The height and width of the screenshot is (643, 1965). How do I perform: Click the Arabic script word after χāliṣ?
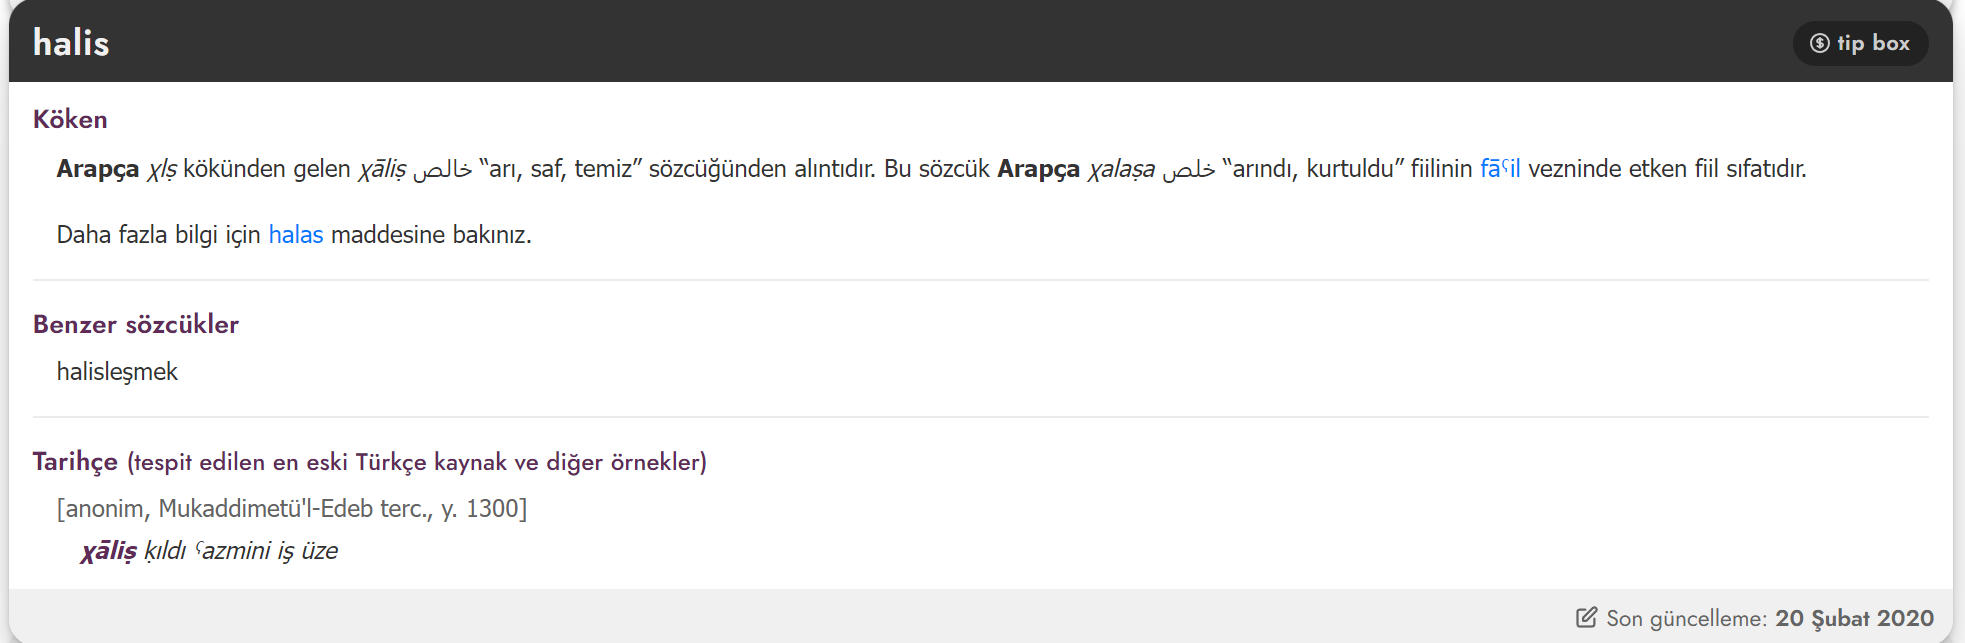[x=442, y=169]
